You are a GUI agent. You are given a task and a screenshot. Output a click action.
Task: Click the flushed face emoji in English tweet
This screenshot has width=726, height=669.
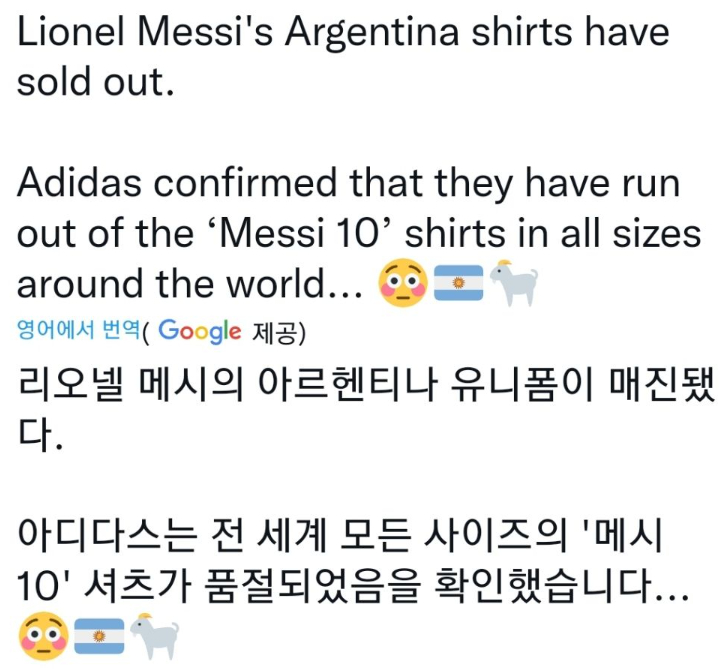(x=402, y=285)
